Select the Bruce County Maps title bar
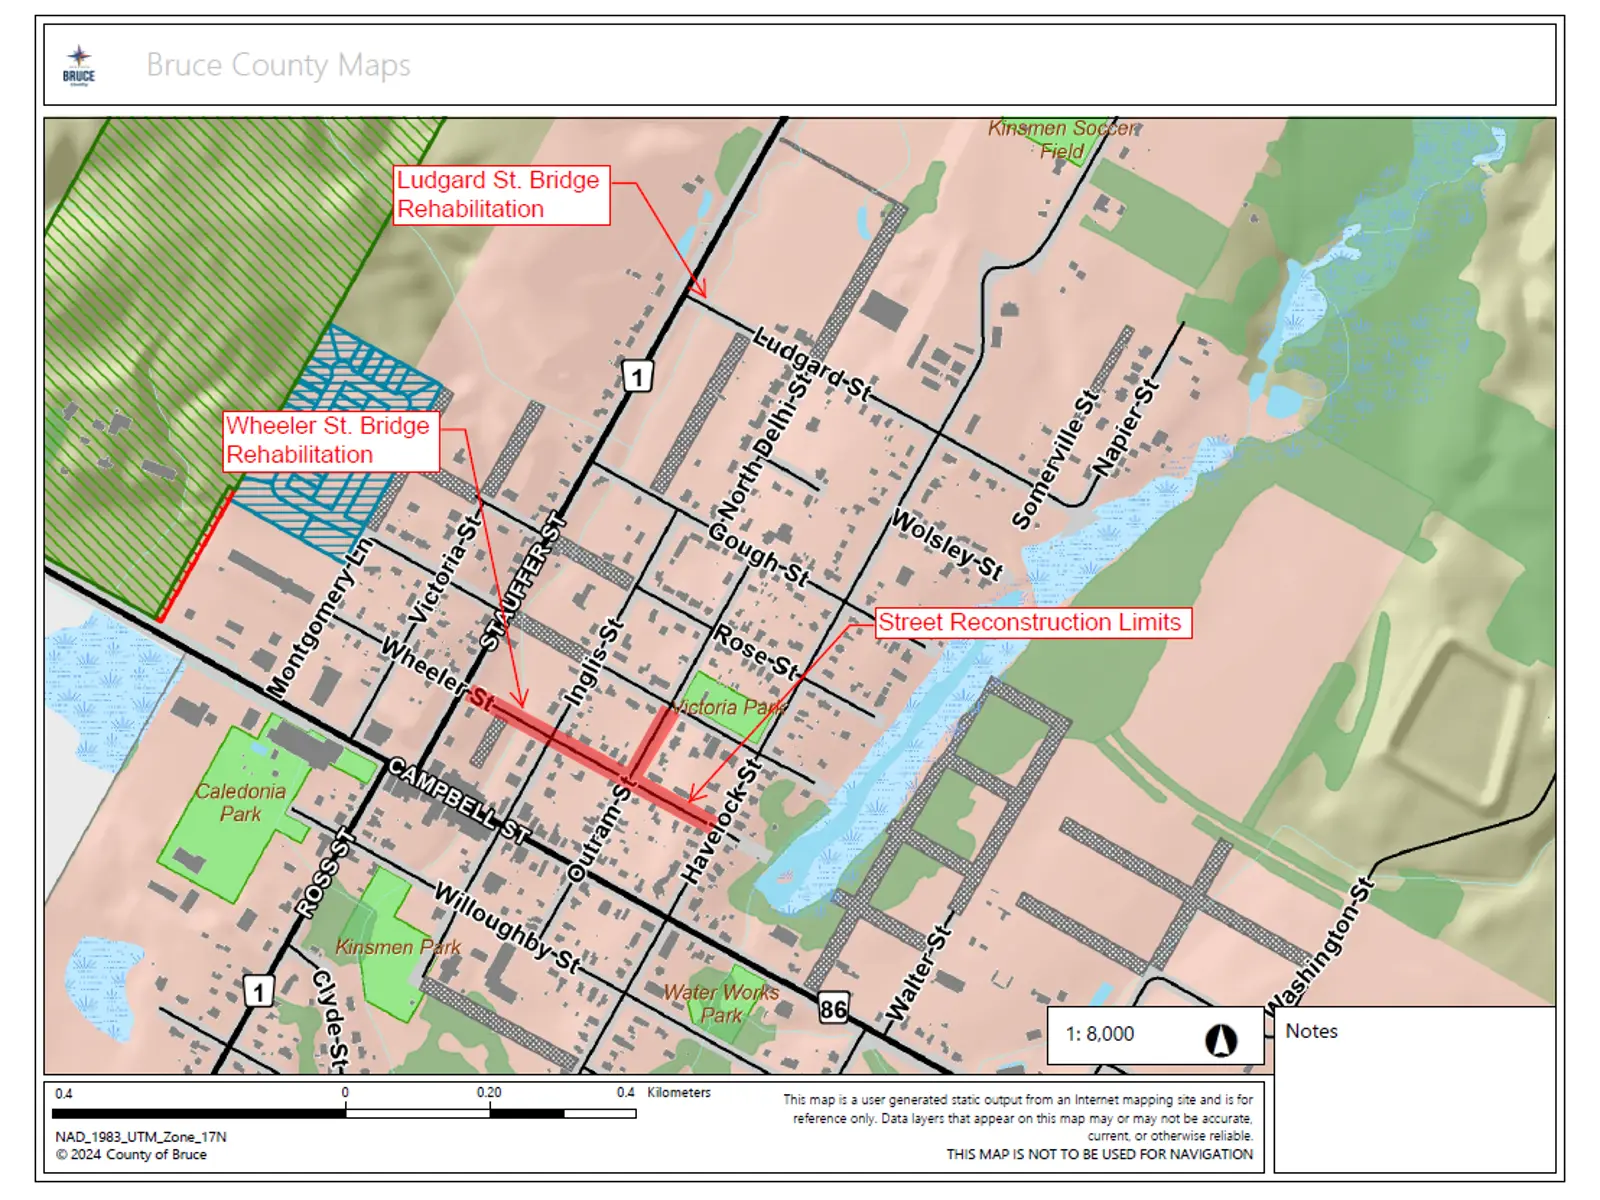 point(278,68)
